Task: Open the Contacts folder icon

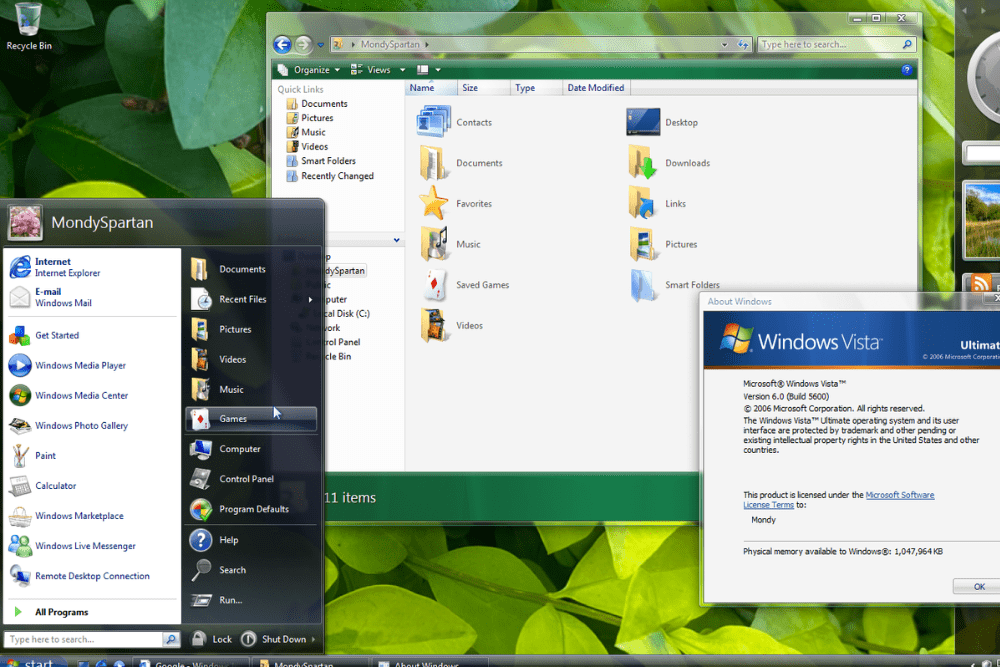Action: [x=435, y=122]
